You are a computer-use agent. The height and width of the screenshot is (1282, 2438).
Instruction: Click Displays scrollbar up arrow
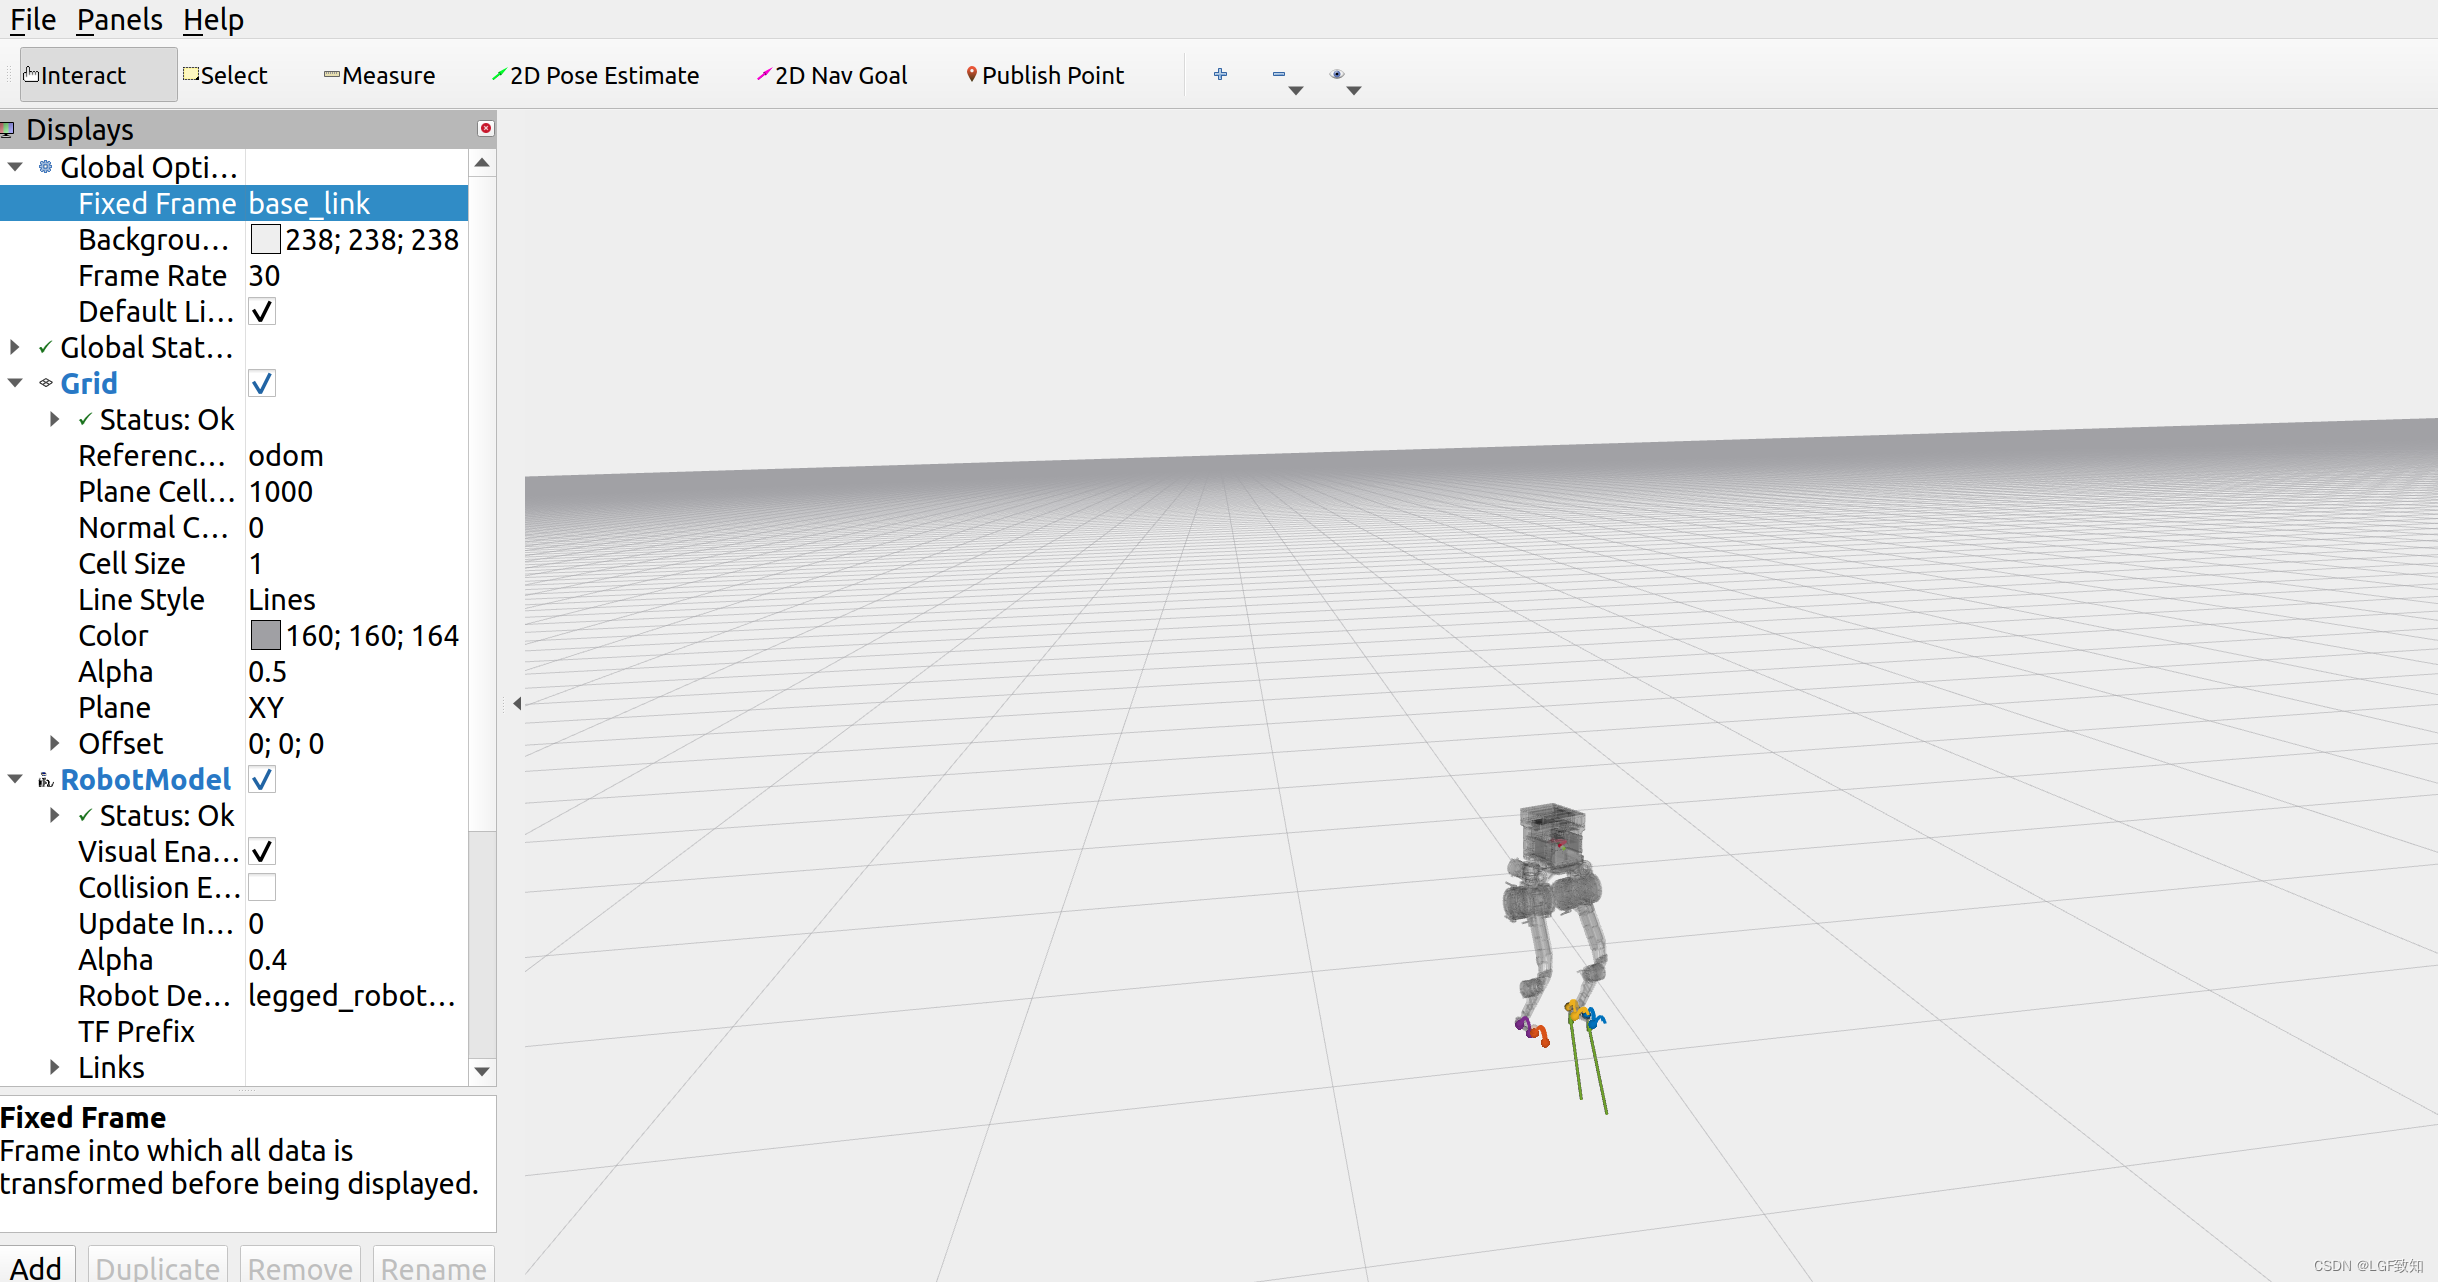tap(482, 162)
